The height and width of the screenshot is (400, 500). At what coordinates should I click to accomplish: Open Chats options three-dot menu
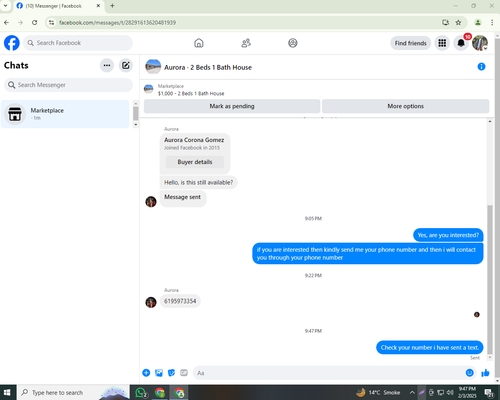point(107,65)
